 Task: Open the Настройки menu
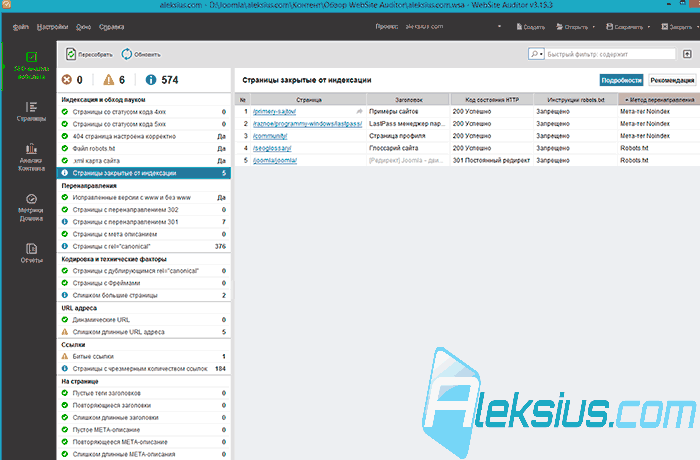52,27
